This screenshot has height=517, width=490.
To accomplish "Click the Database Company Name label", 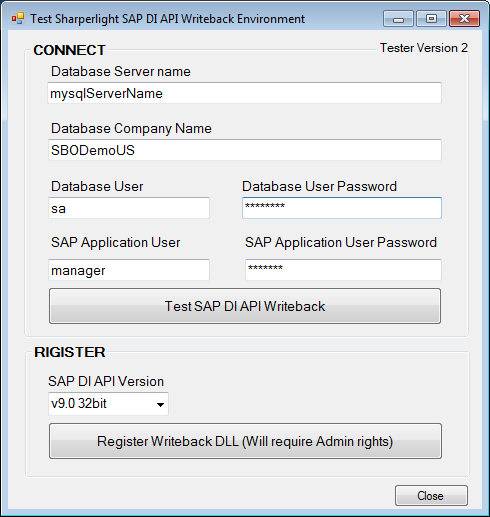I will pos(131,128).
